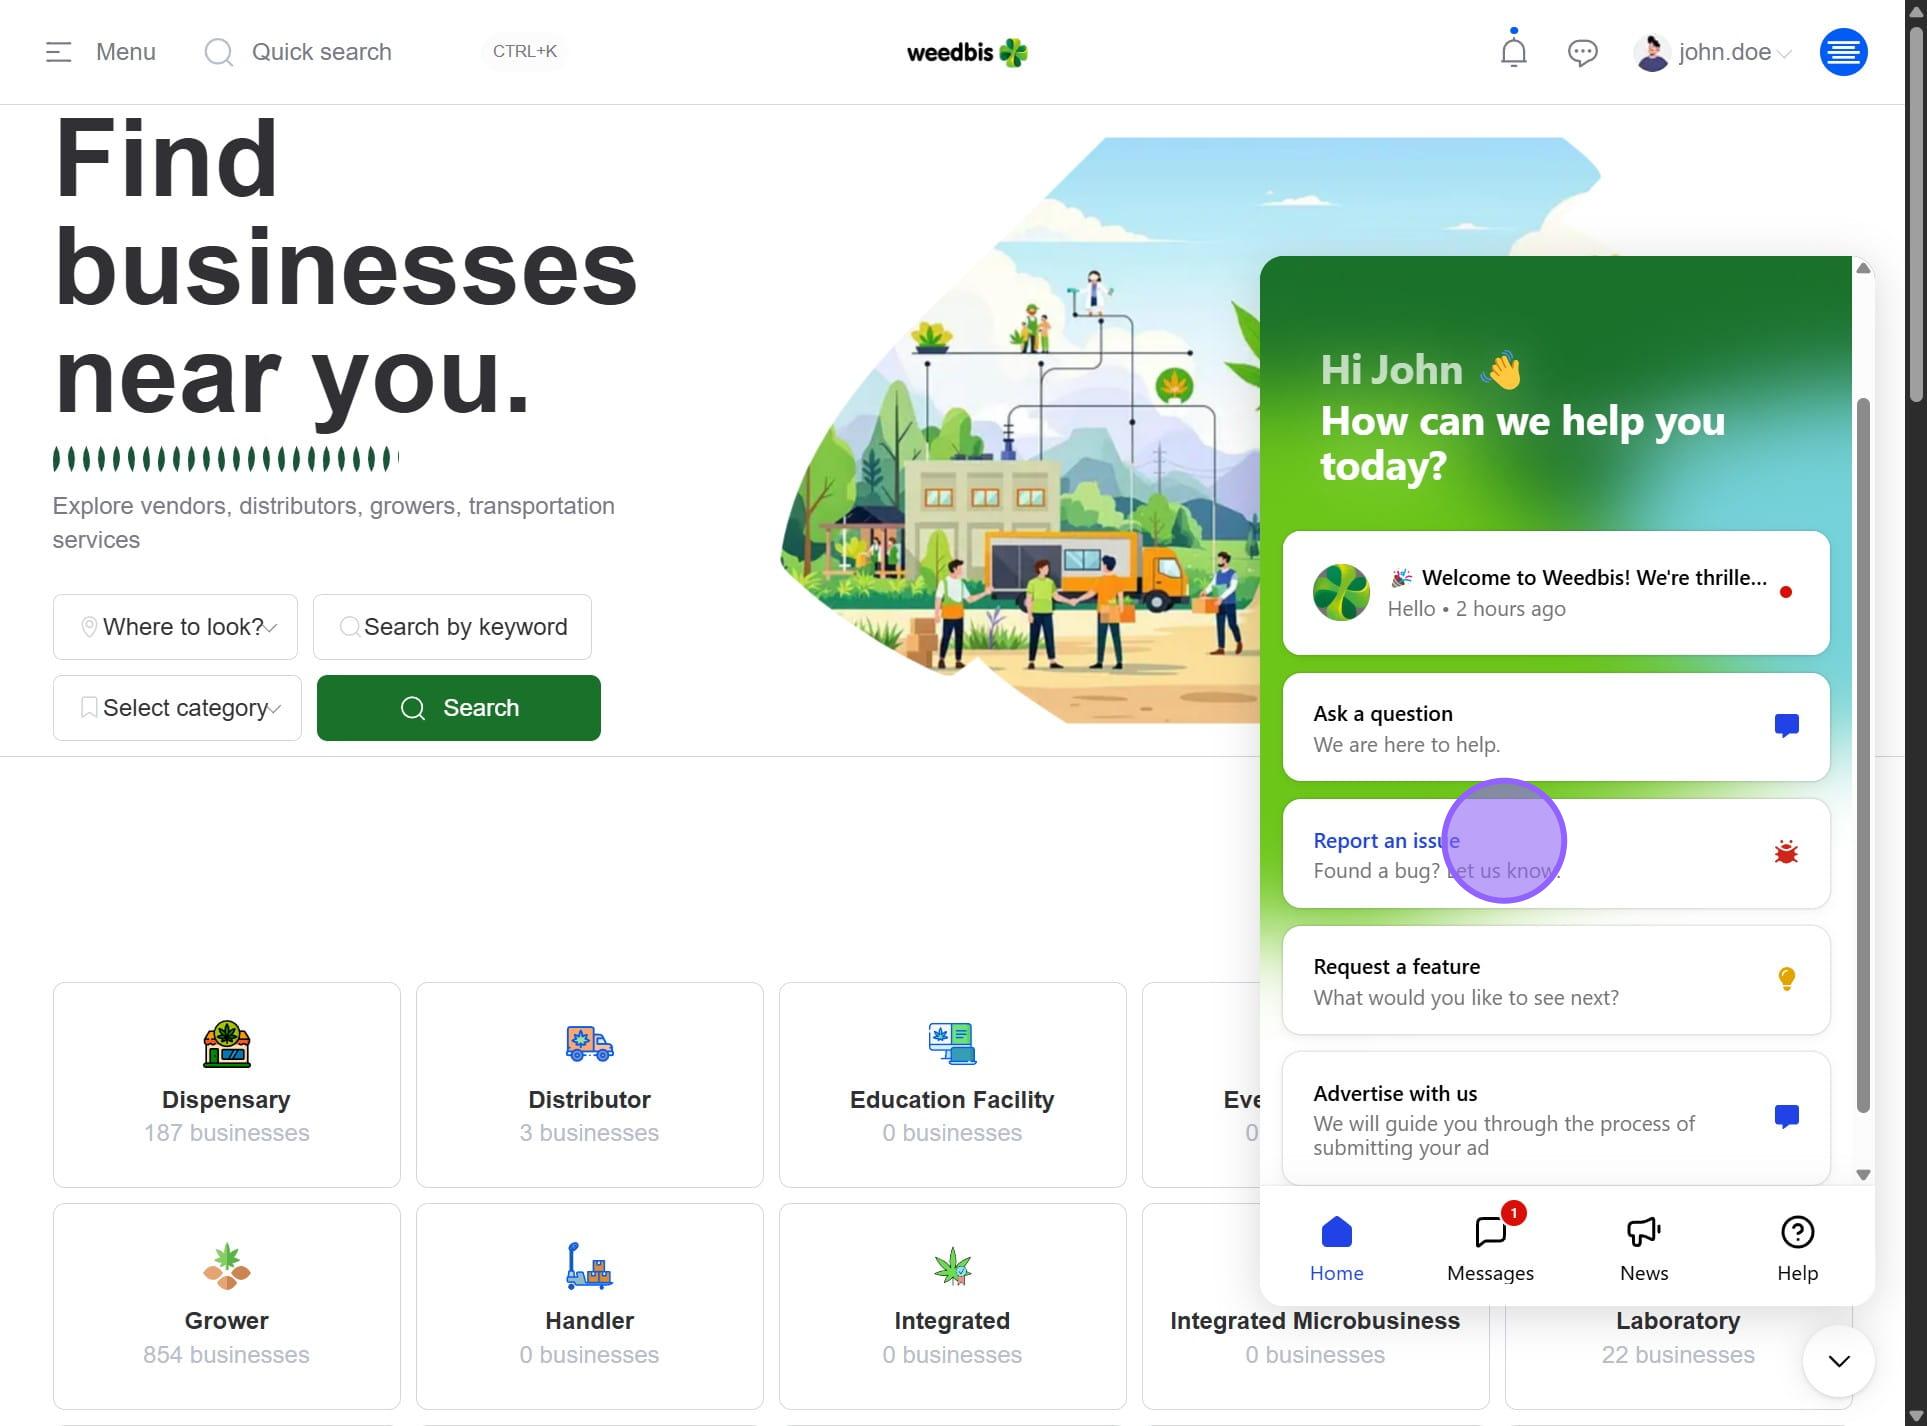Switch to the News tab in widget
Viewport: 1927px width, 1426px height.
click(x=1643, y=1247)
